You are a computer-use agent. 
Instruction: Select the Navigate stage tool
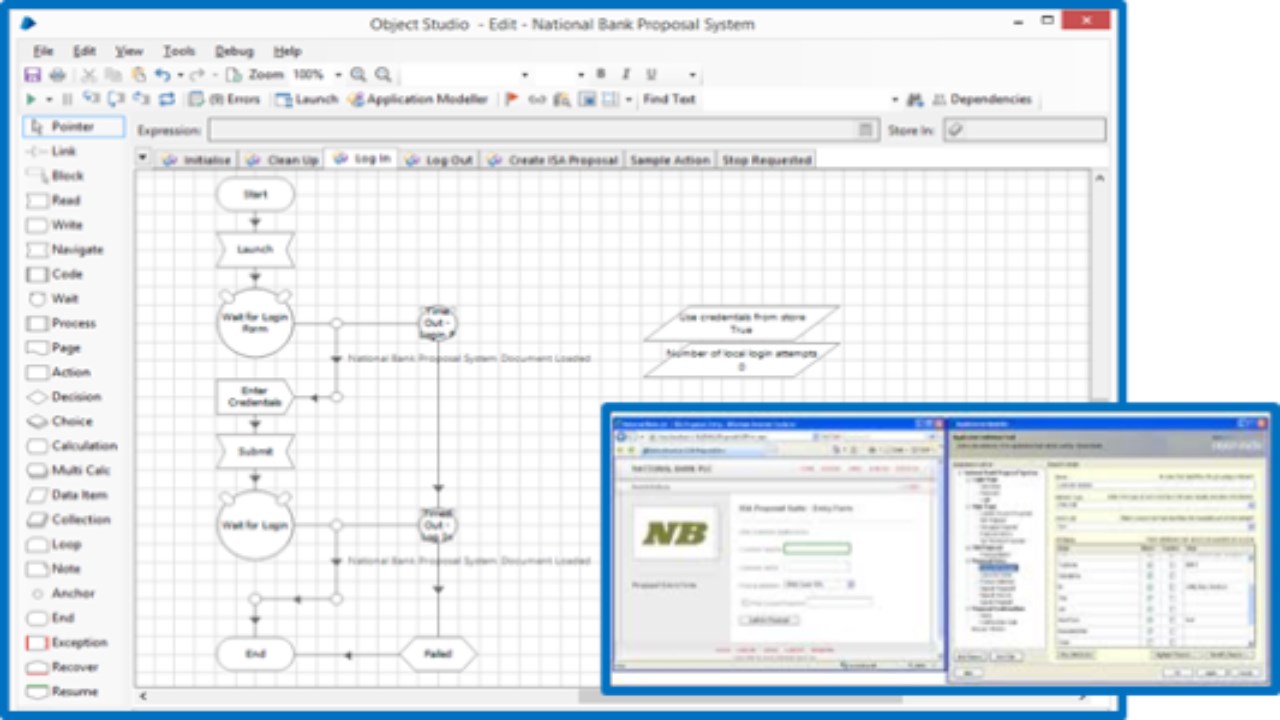[x=64, y=249]
